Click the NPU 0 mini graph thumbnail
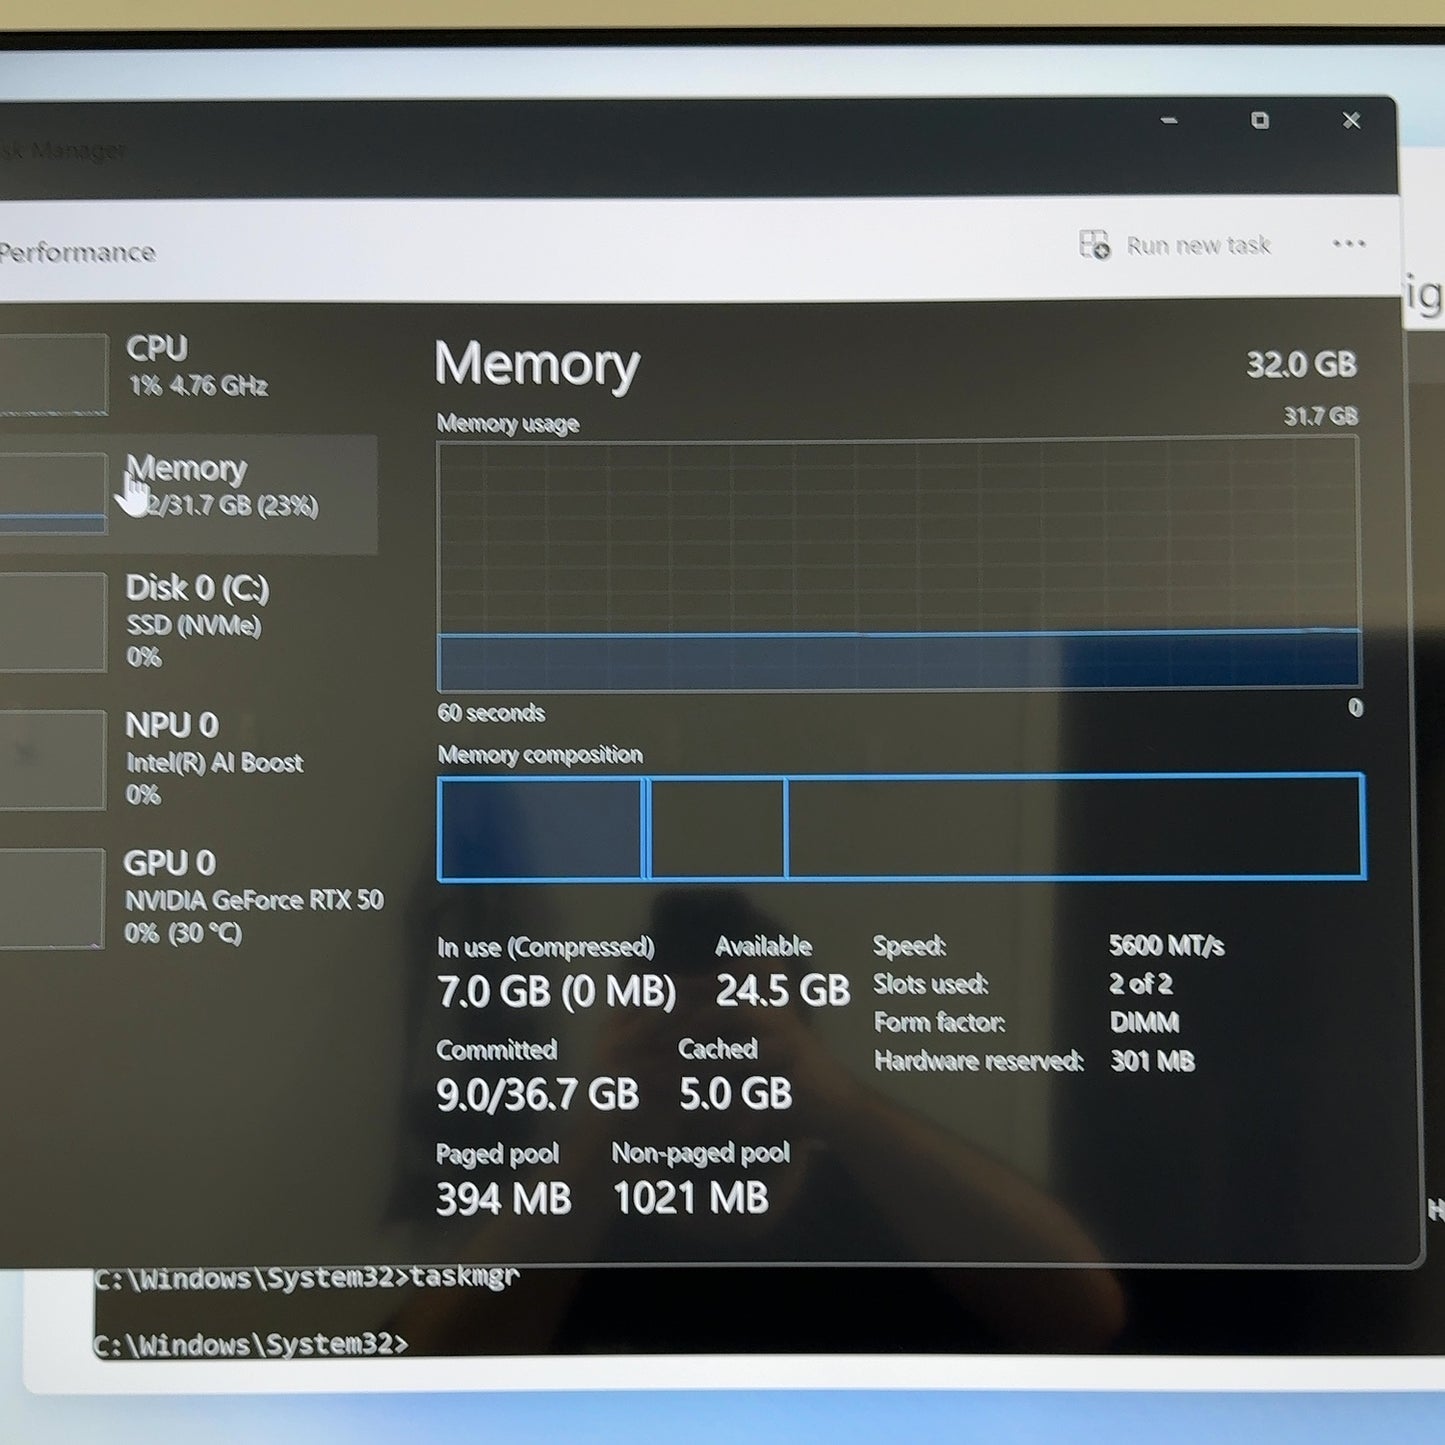Viewport: 1445px width, 1445px height. pos(52,760)
